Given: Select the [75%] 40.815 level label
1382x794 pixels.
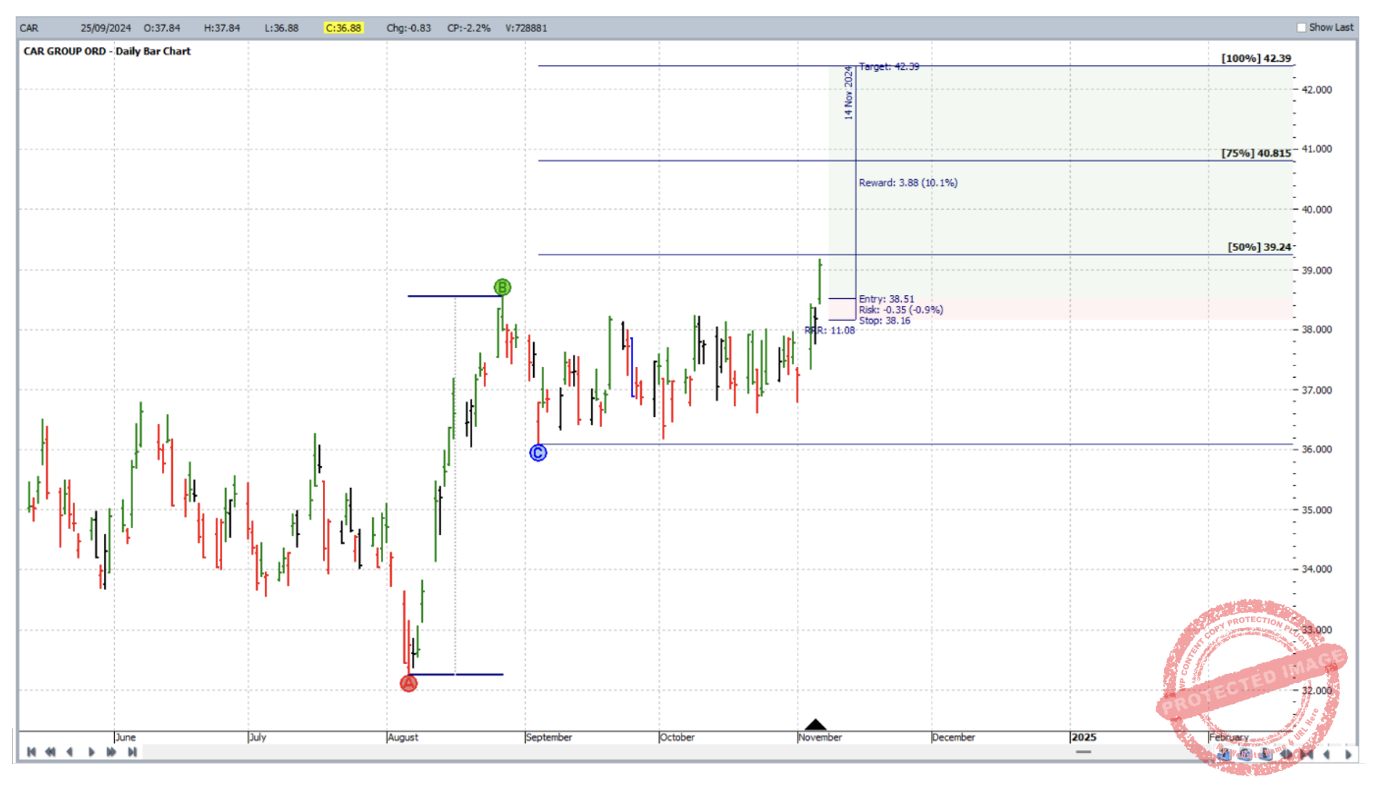Looking at the screenshot, I should (1256, 154).
